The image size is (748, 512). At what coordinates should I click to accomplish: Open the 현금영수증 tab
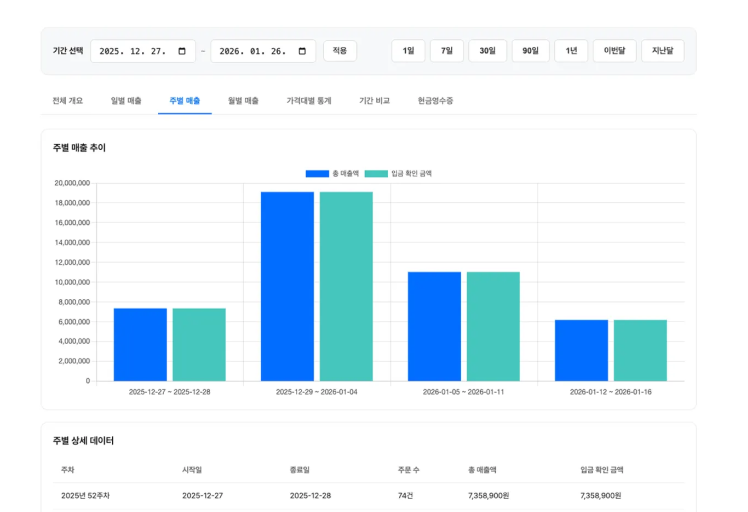(435, 101)
